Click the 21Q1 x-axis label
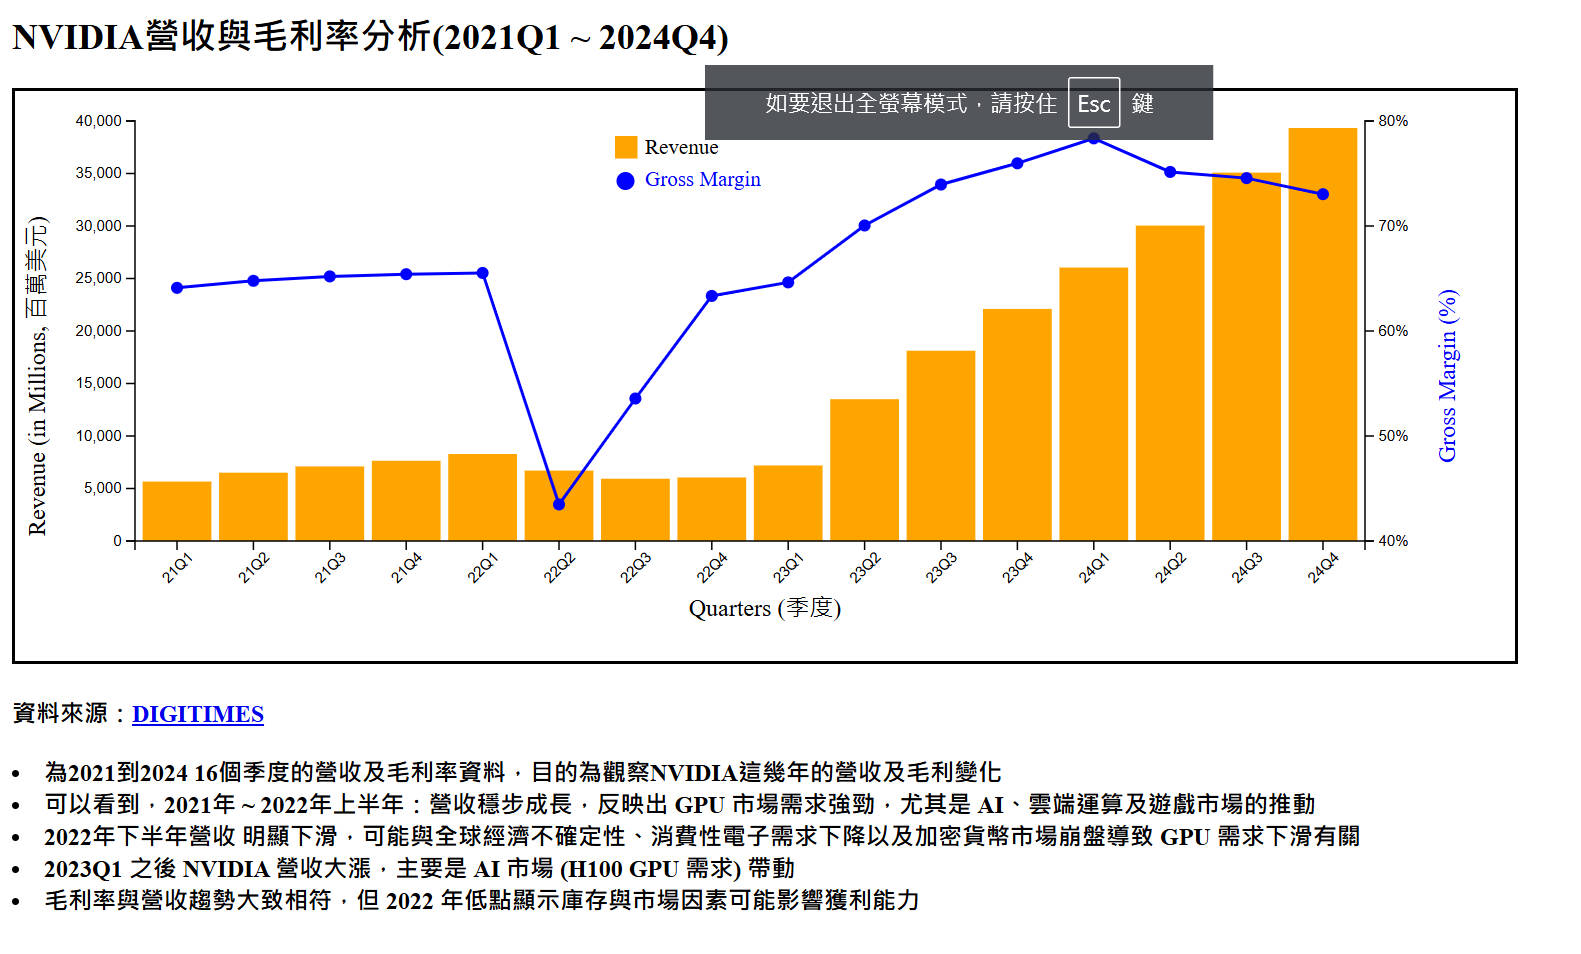This screenshot has height=954, width=1581. pyautogui.click(x=176, y=568)
